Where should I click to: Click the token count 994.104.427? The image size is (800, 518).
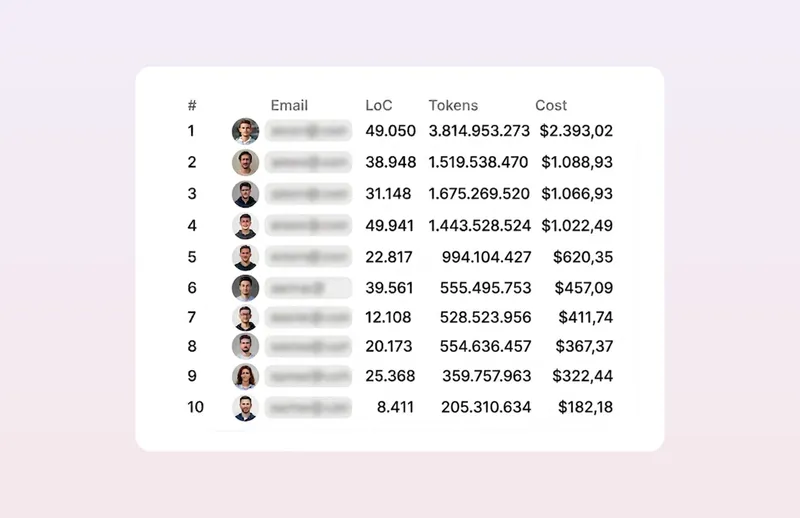tap(486, 257)
